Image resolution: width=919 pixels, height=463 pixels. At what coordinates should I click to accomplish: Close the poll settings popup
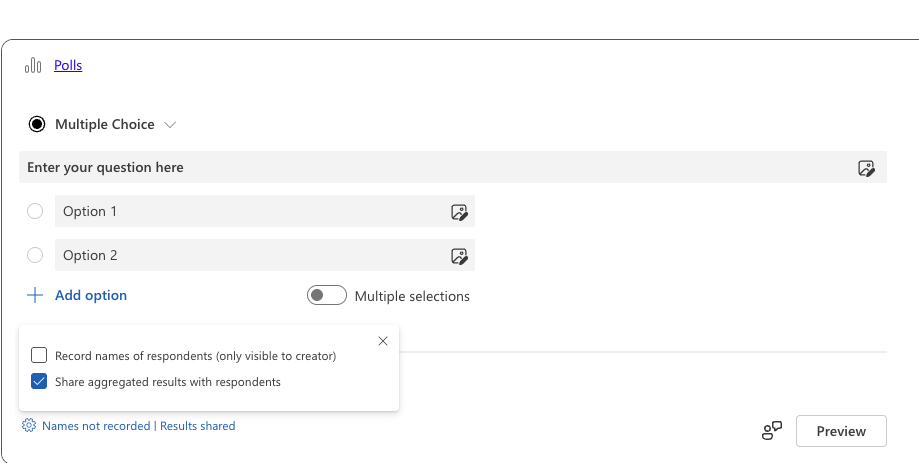coord(383,341)
